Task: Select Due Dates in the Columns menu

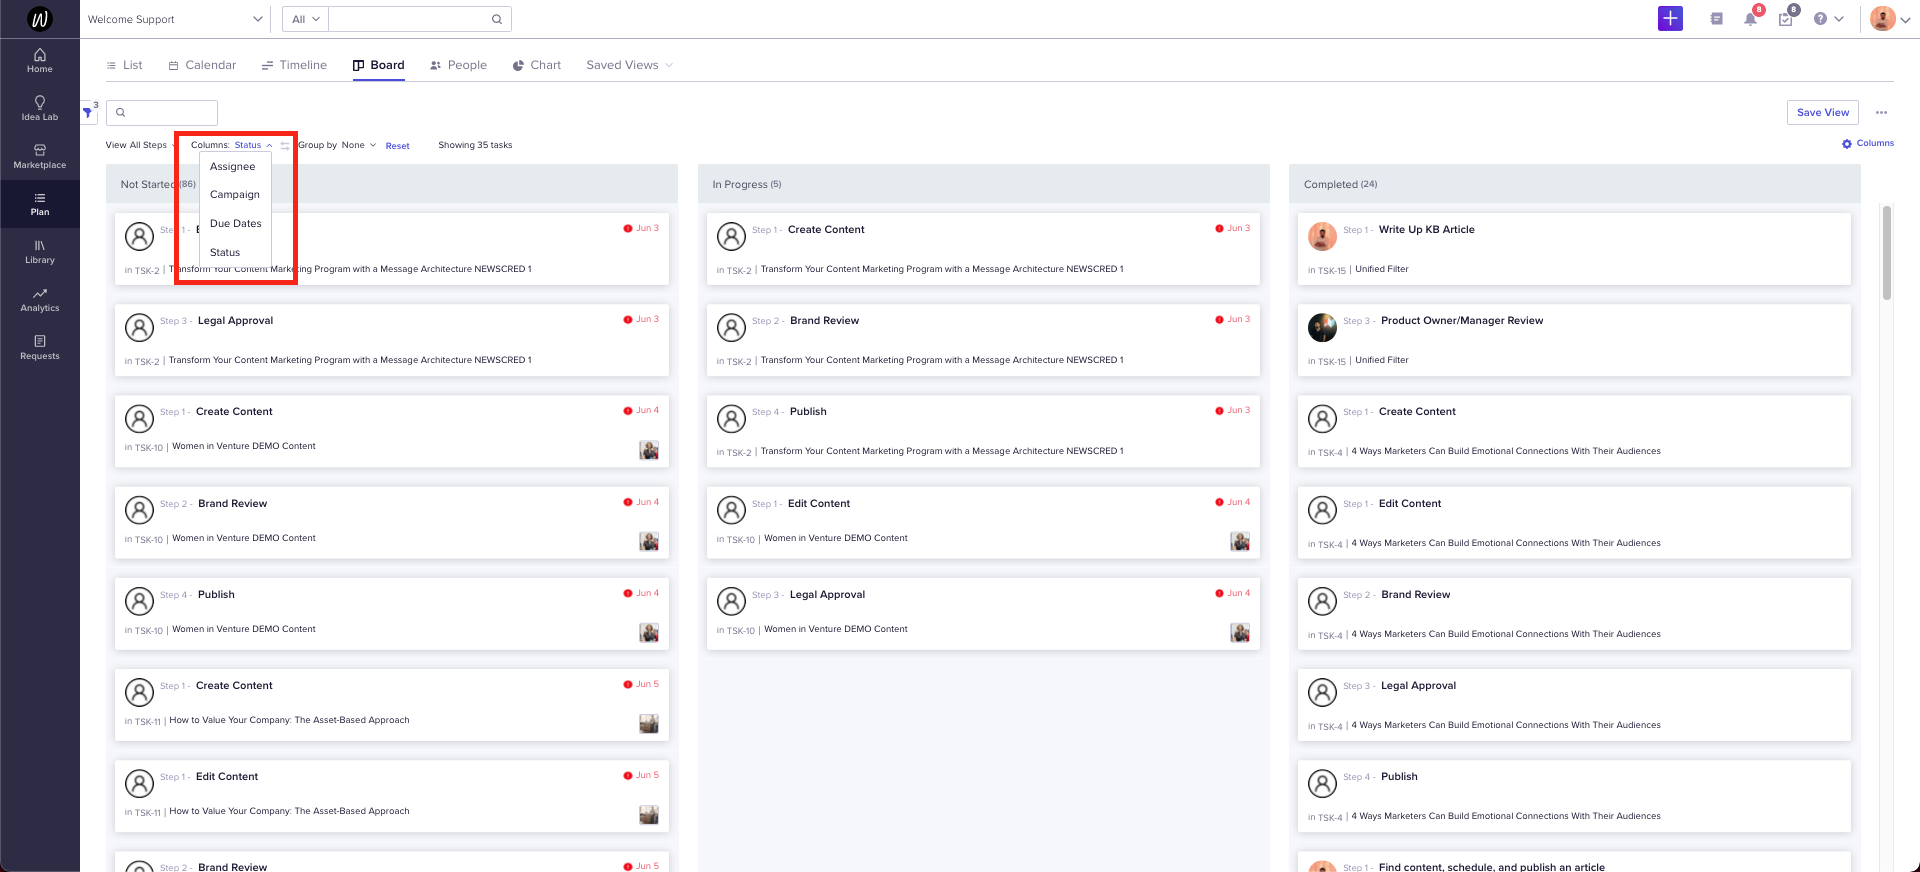Action: coord(236,224)
